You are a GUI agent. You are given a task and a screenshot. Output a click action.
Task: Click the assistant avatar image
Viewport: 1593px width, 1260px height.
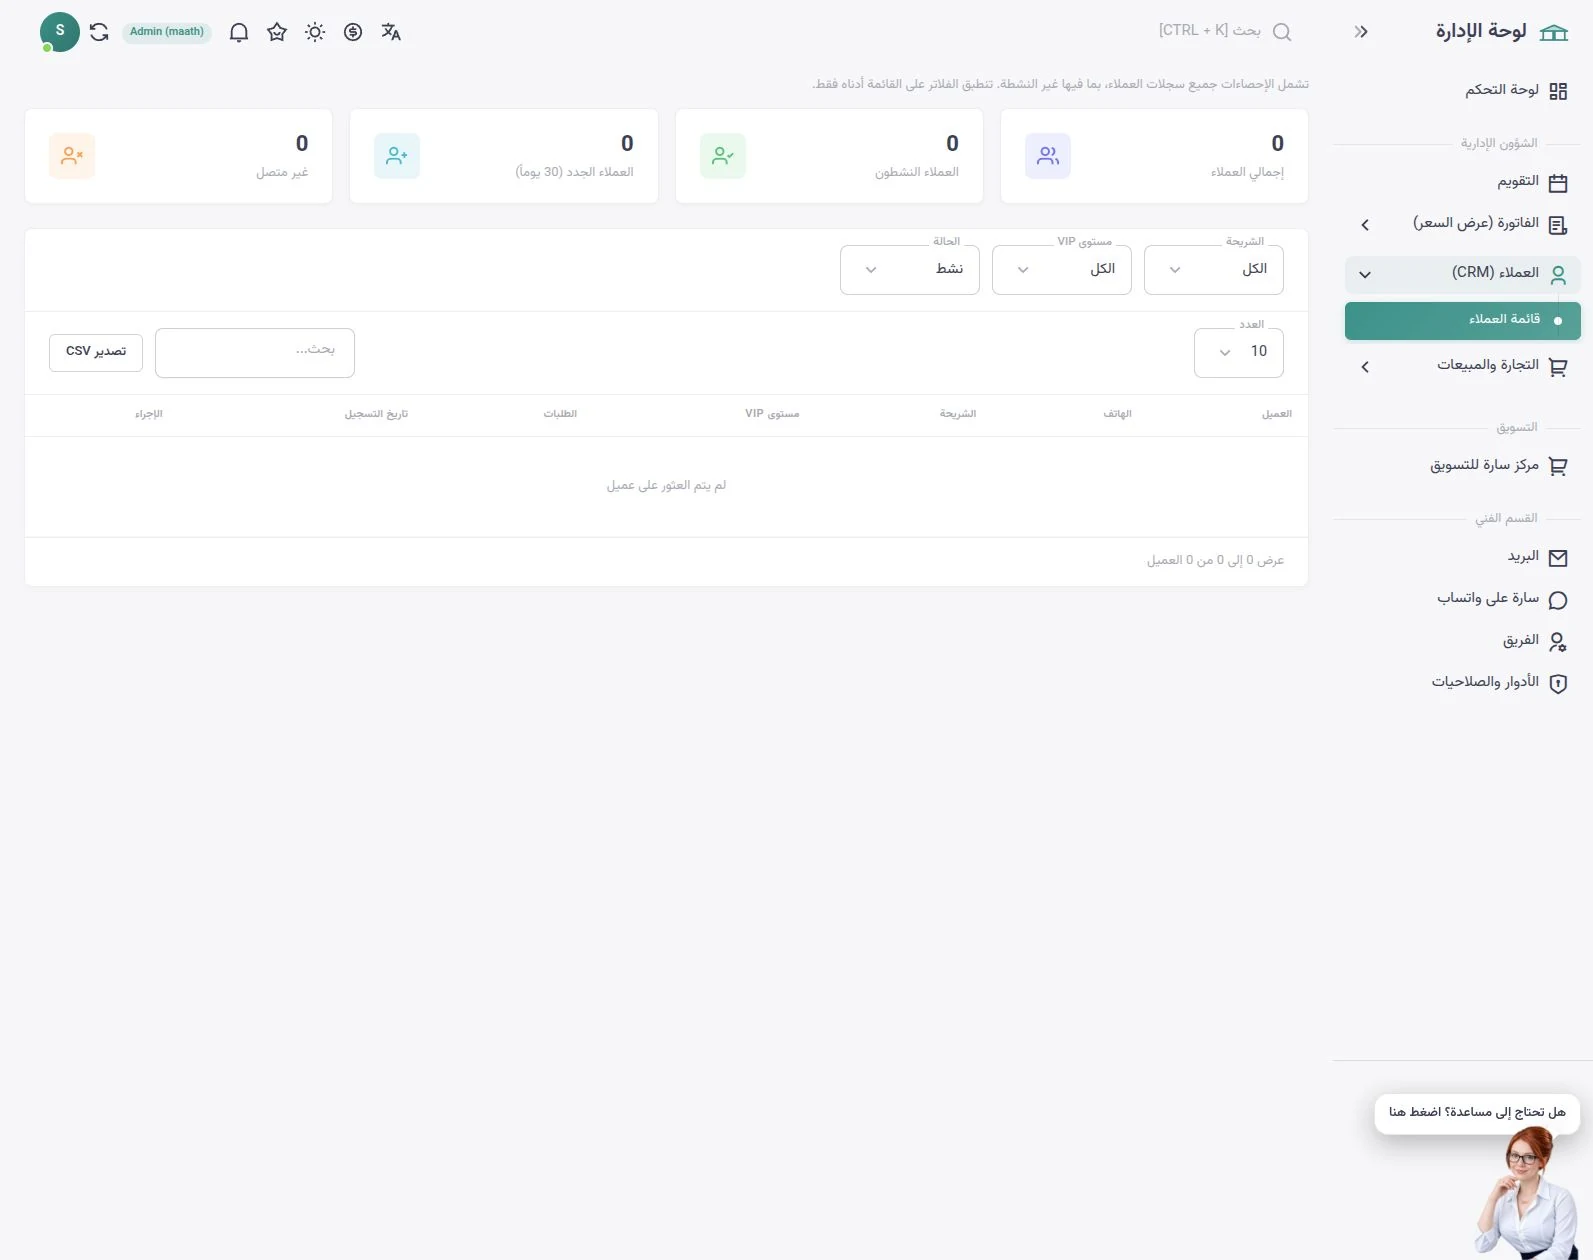click(1526, 1194)
